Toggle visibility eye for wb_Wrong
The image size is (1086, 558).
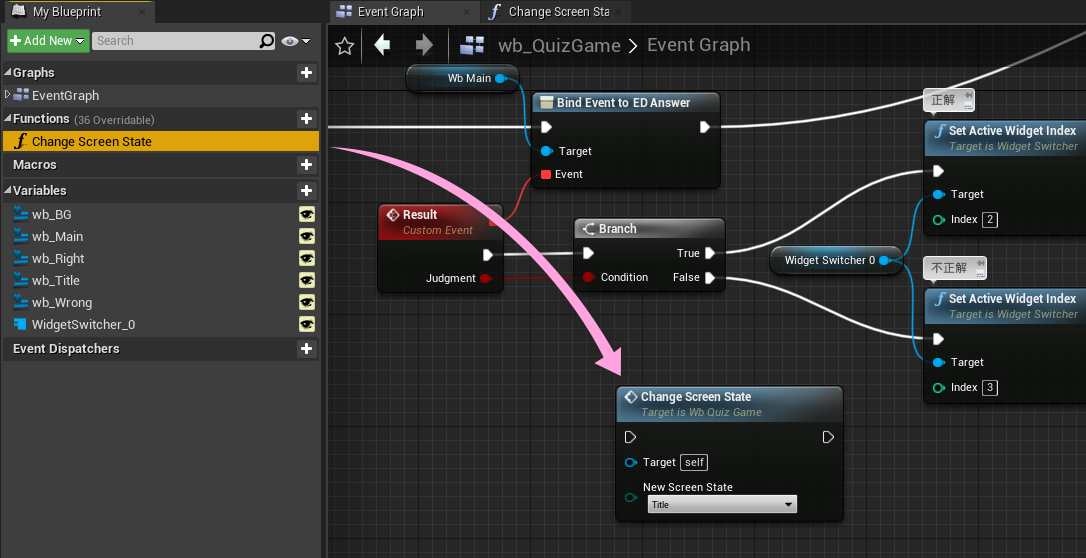(x=307, y=303)
